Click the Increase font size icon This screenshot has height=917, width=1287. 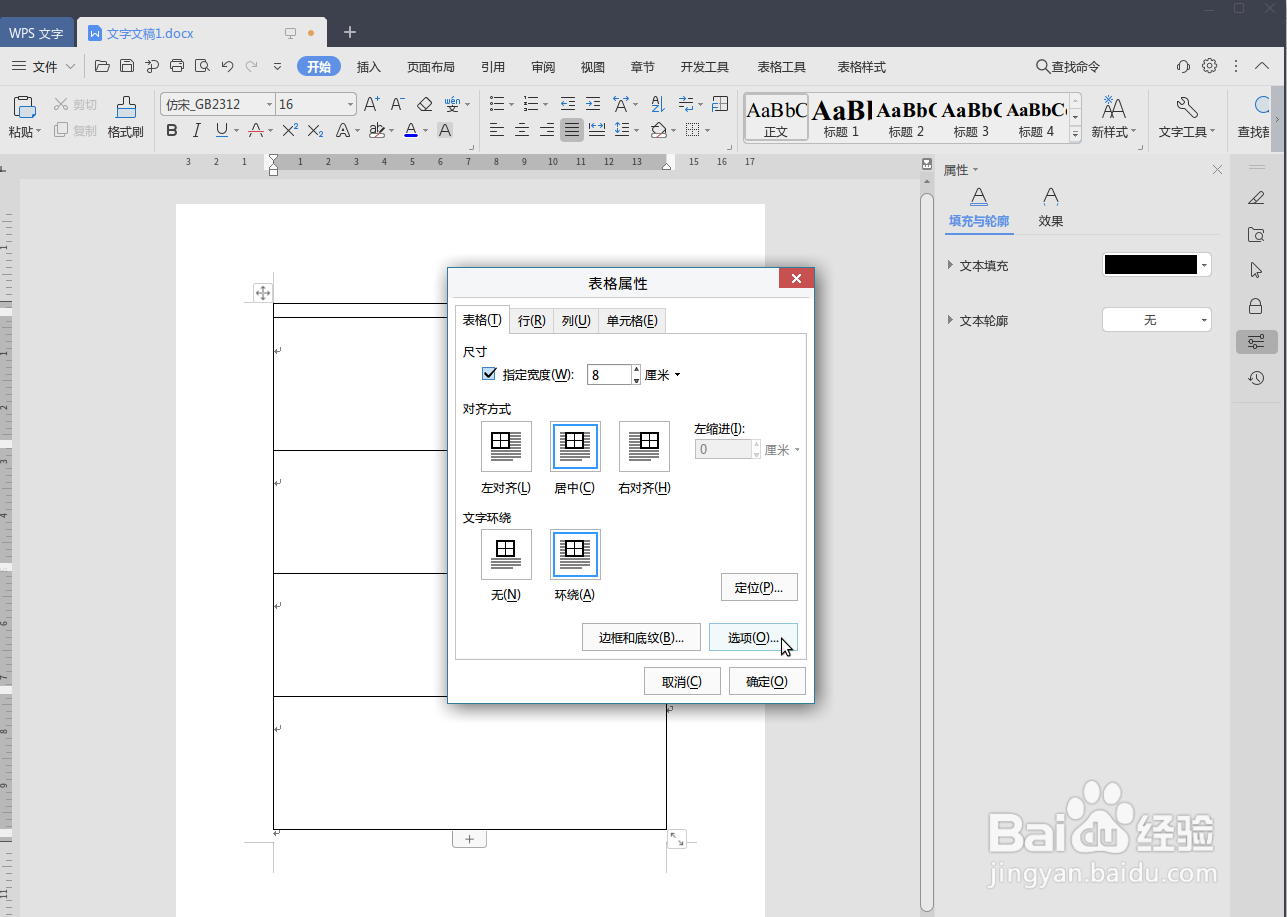371,104
